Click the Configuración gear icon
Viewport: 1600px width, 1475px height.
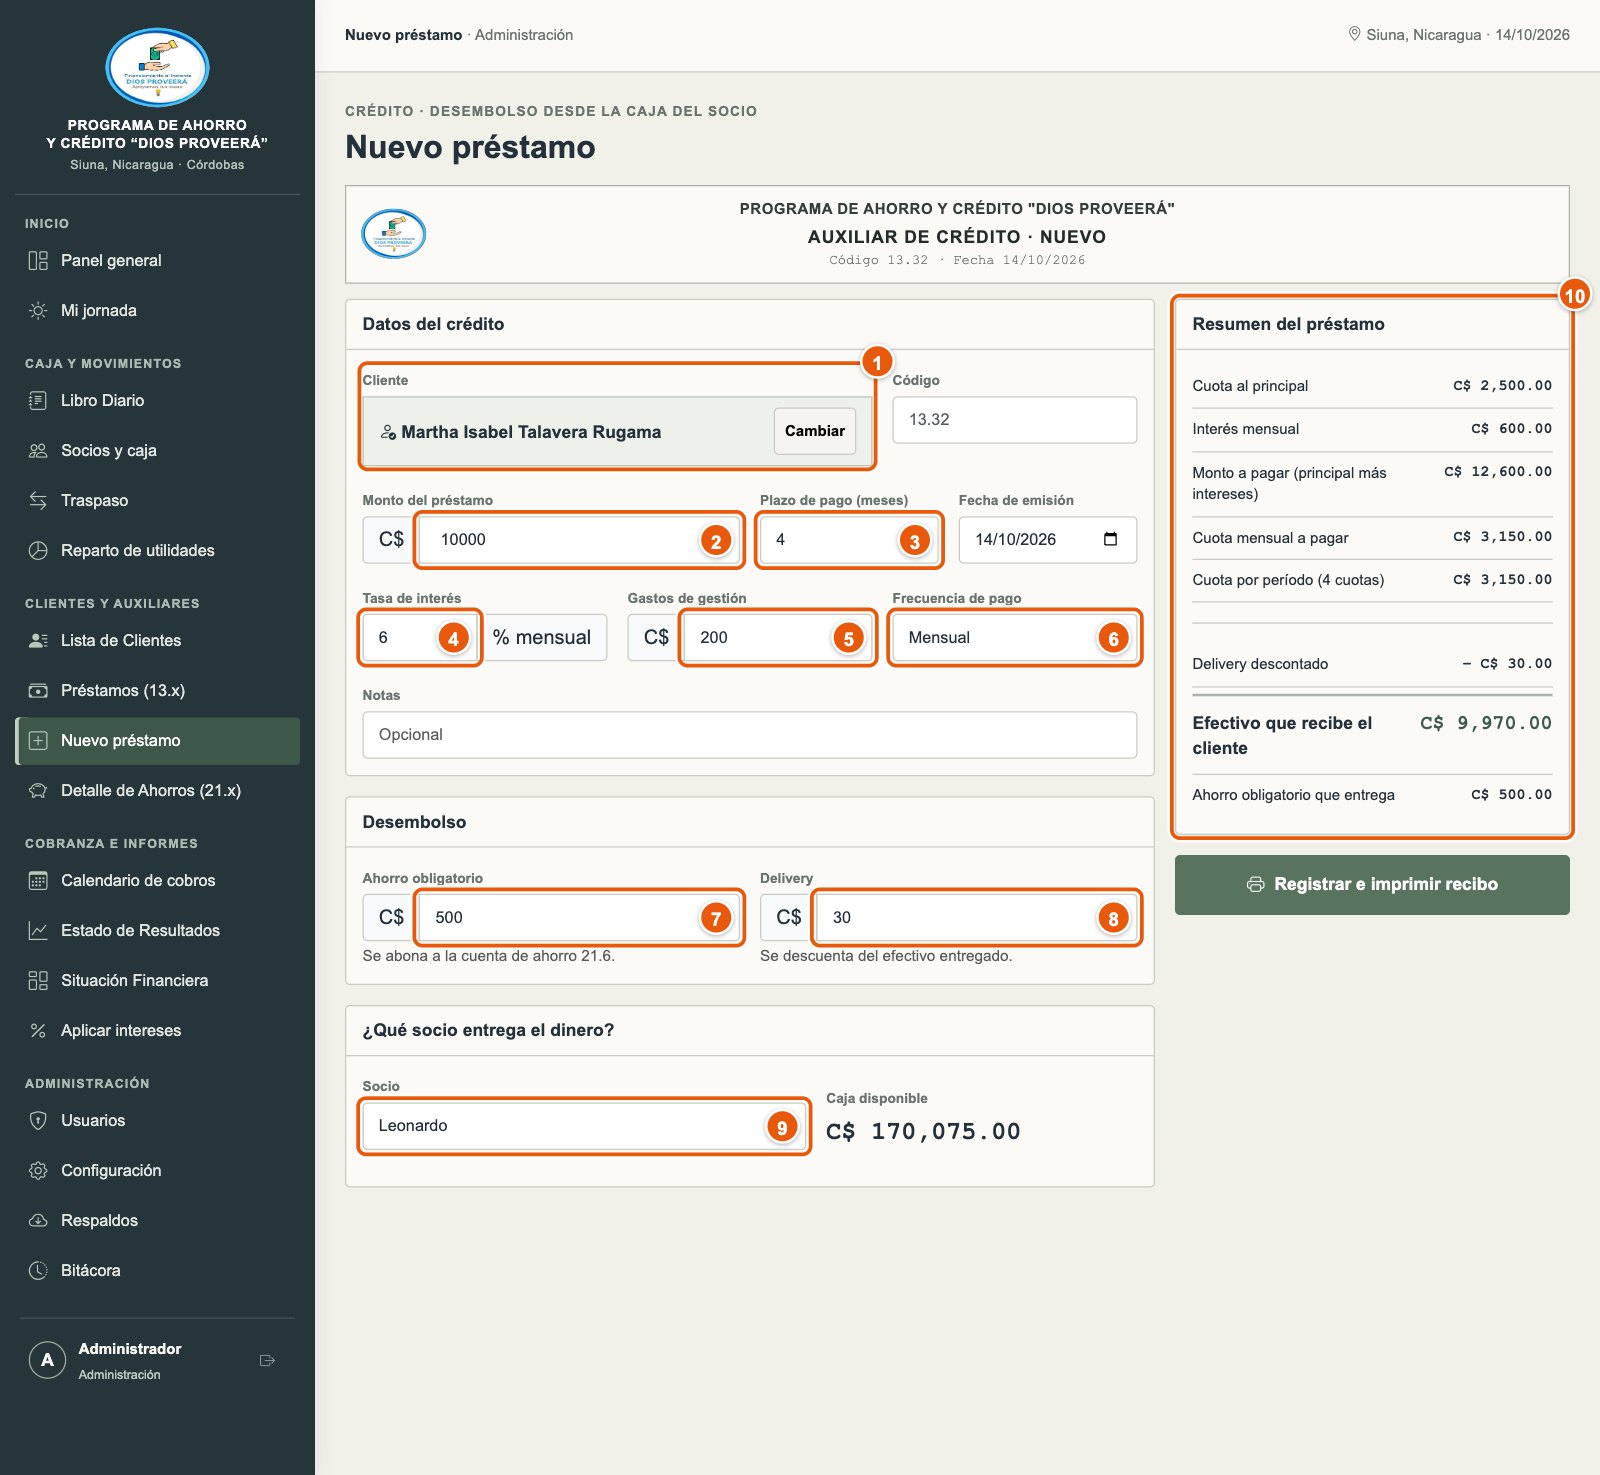pos(38,1171)
